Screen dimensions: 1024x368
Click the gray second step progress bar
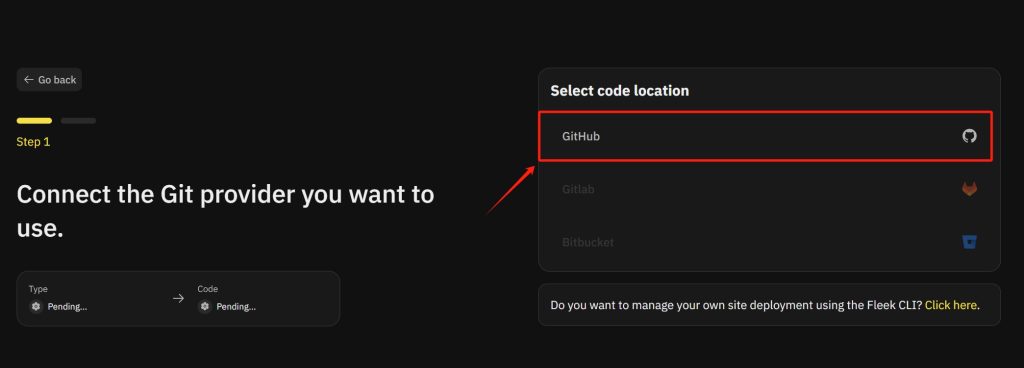[78, 121]
